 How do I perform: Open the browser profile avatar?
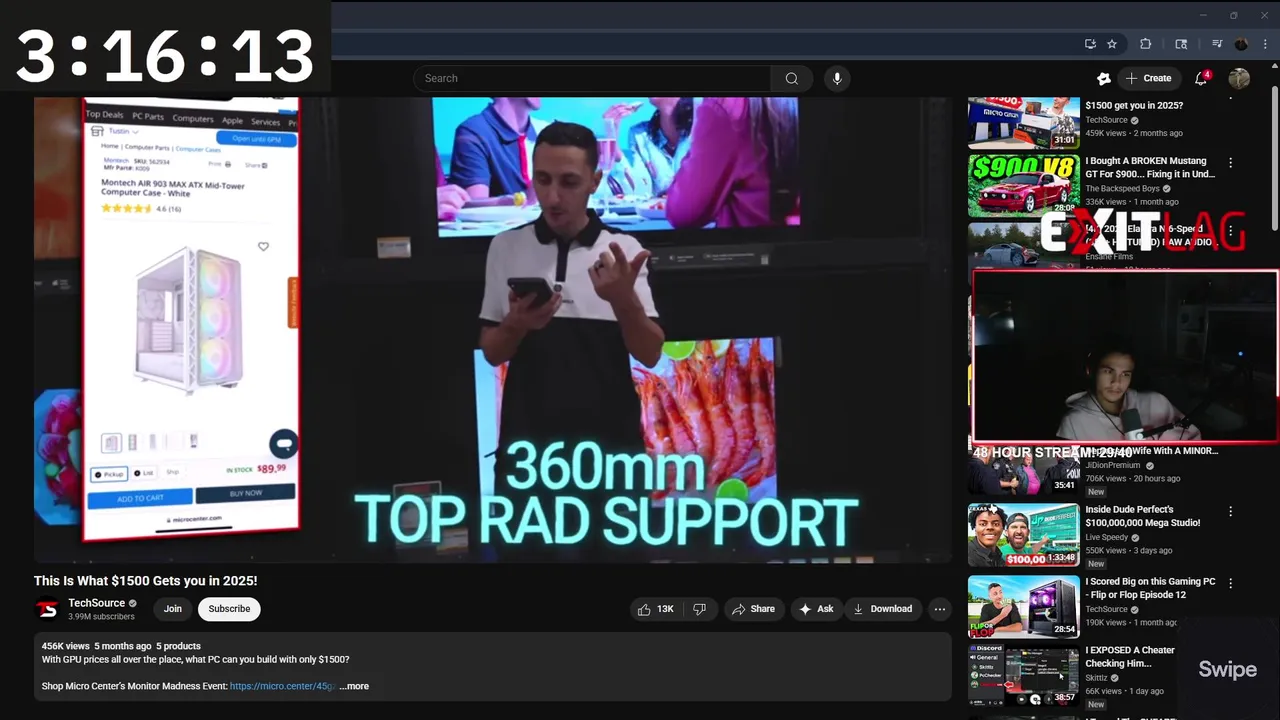(x=1241, y=44)
